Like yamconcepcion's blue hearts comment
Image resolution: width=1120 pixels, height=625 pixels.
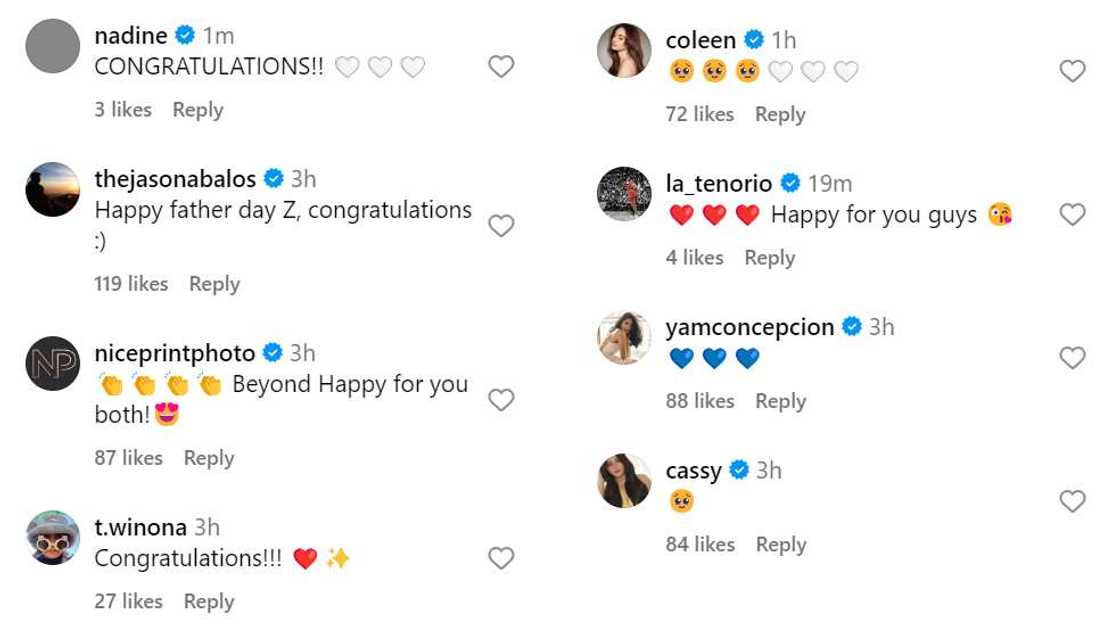pos(1072,358)
